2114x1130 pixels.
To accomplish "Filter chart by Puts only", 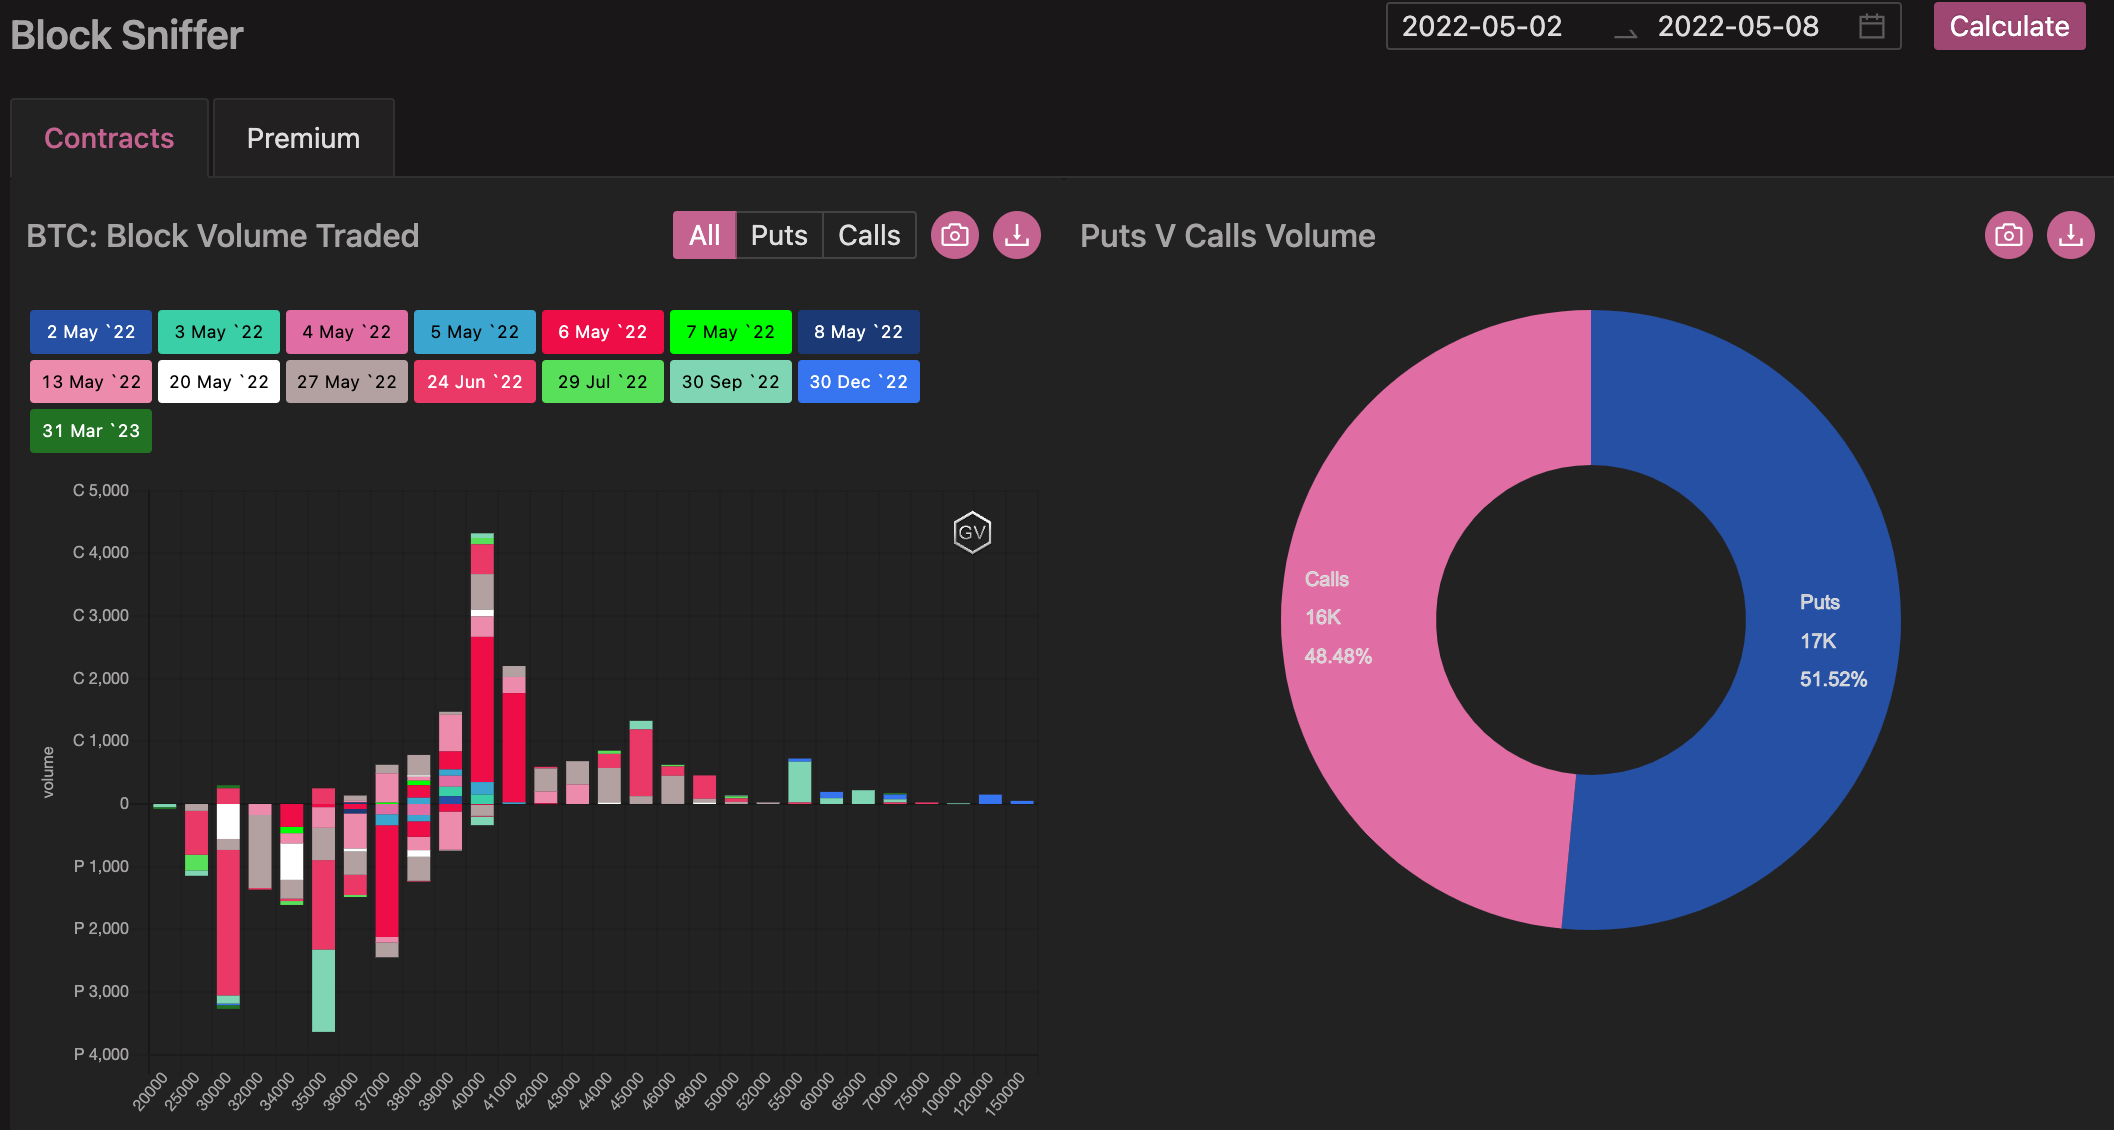I will 779,235.
